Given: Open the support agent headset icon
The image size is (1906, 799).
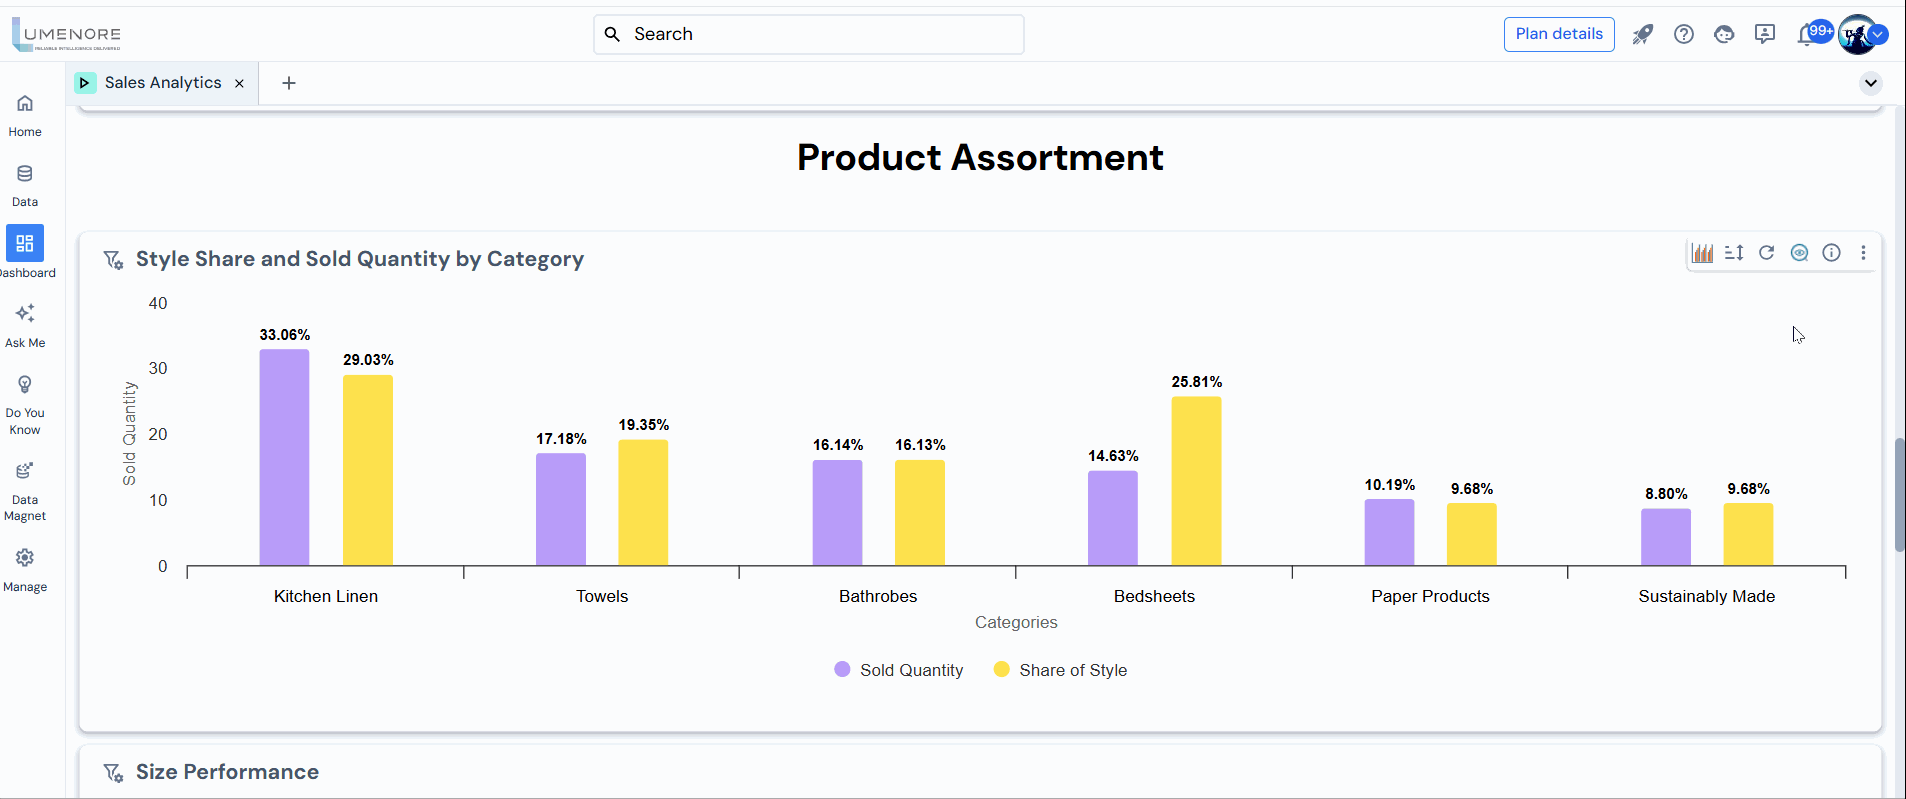Looking at the screenshot, I should [1724, 35].
